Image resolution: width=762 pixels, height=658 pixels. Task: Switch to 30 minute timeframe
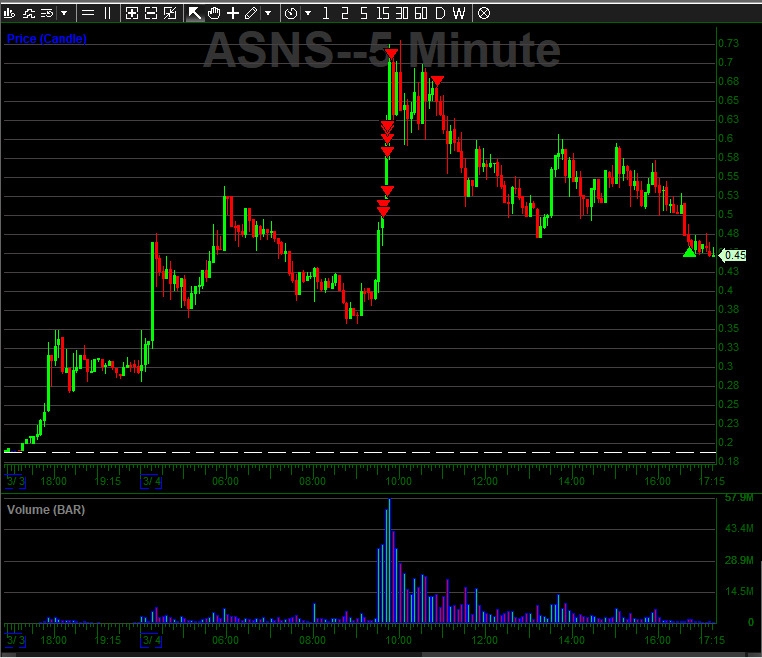tap(401, 13)
